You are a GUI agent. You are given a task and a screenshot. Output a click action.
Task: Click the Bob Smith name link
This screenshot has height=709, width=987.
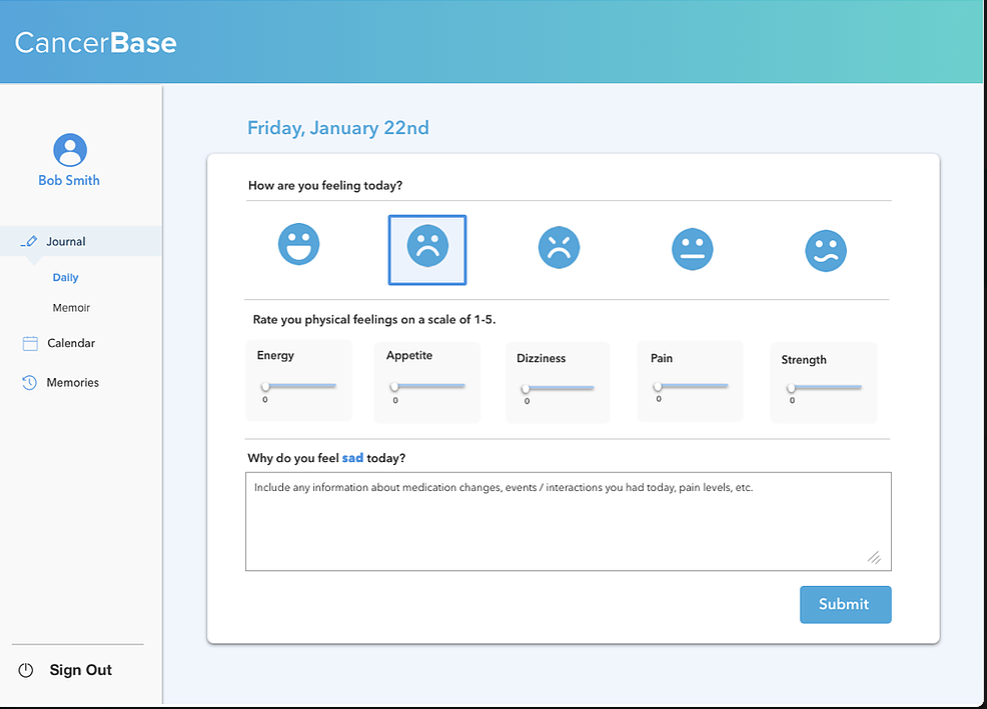click(x=69, y=181)
